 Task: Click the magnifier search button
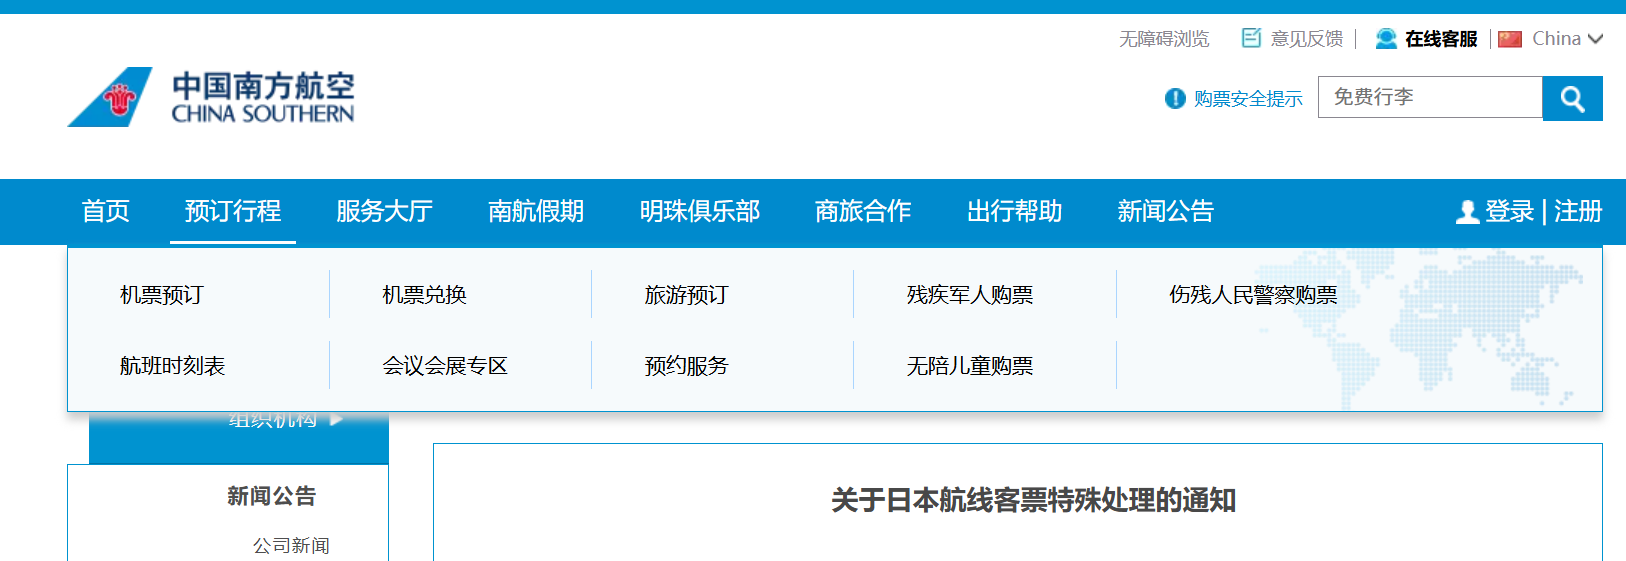(x=1572, y=98)
